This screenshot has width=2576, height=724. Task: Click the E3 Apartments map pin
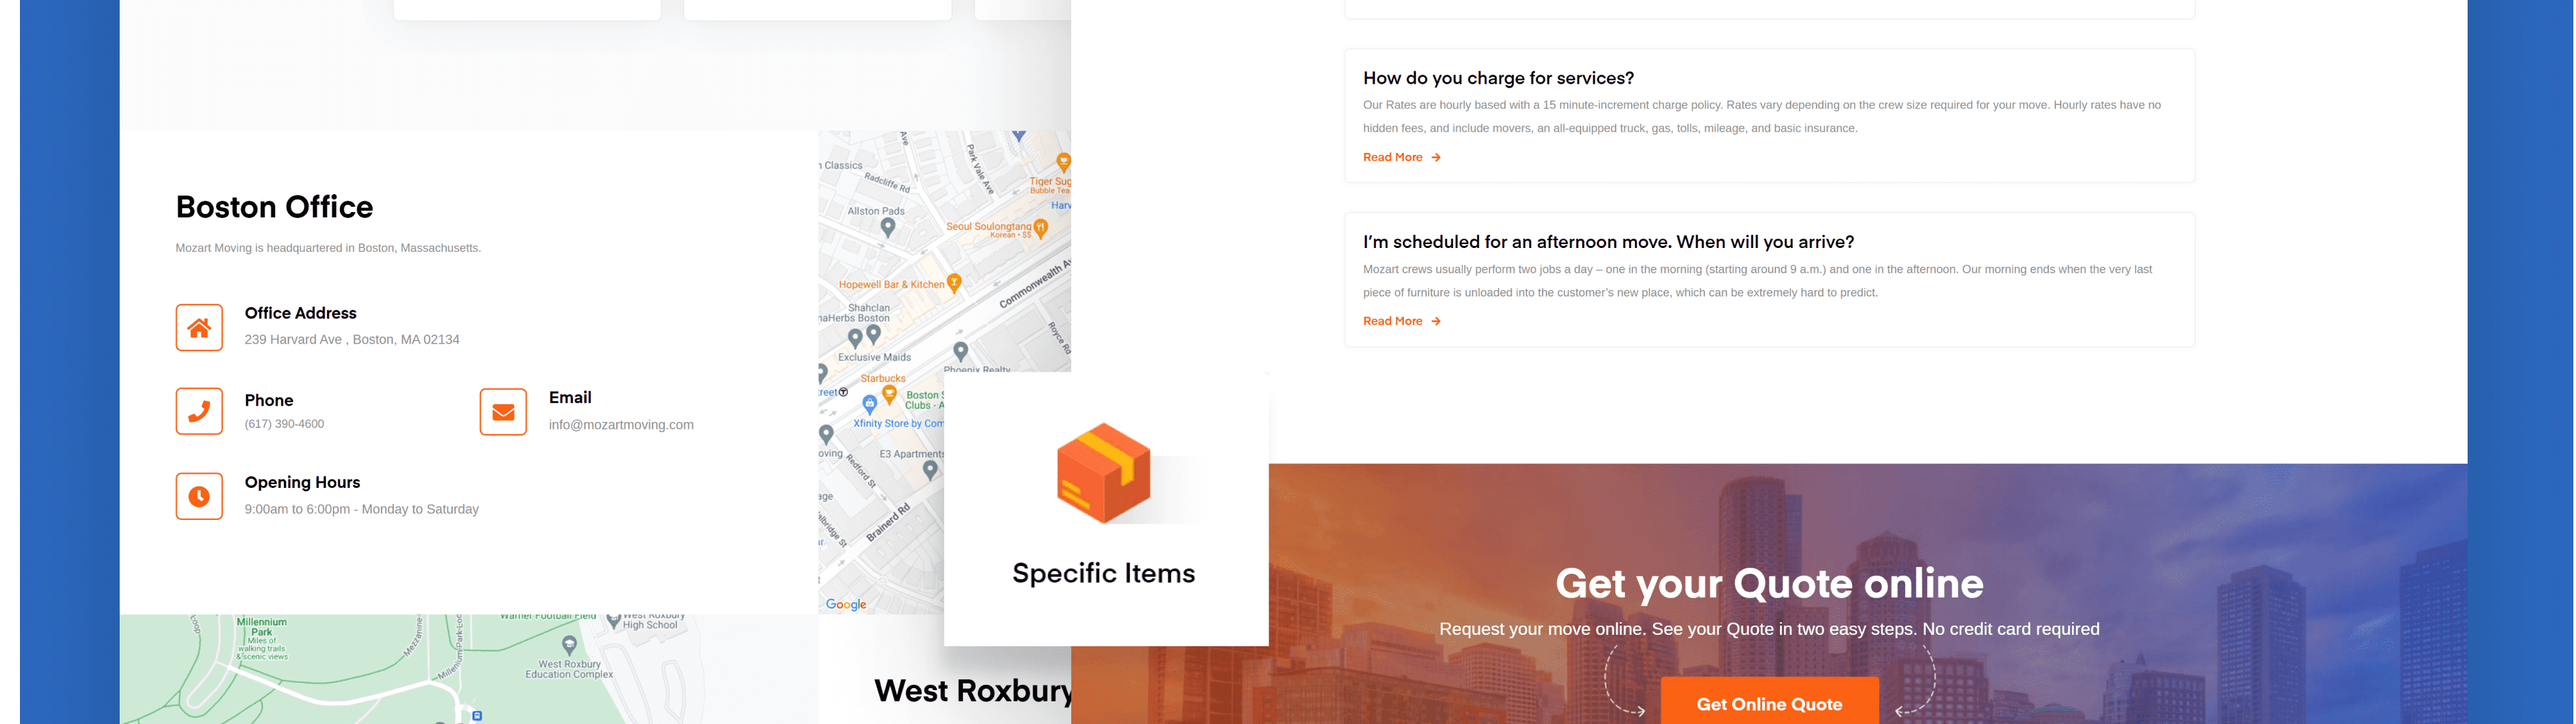coord(930,469)
